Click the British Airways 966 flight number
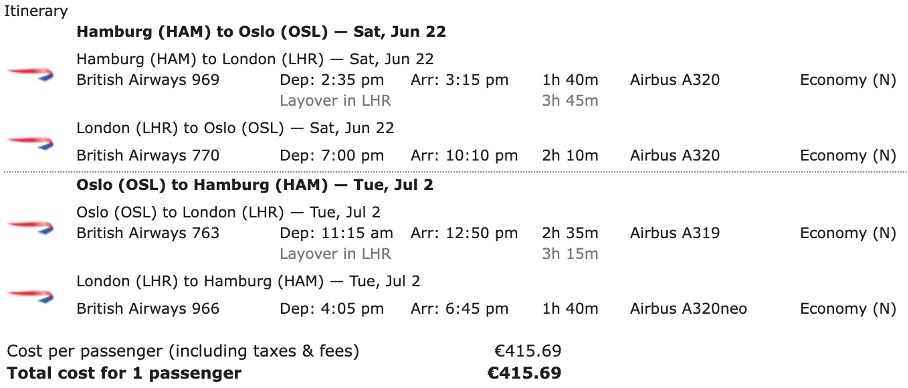Image resolution: width=908 pixels, height=388 pixels. 148,309
